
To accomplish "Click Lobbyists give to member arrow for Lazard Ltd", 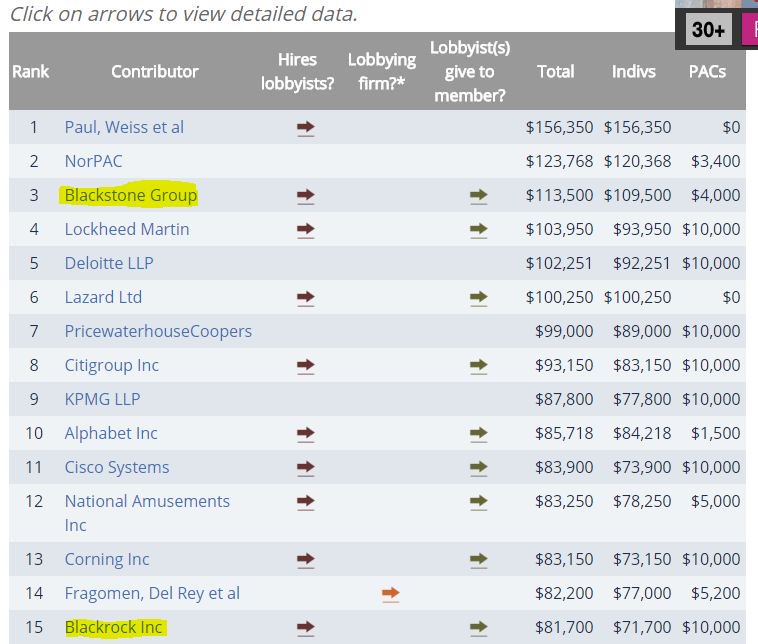I will click(x=479, y=297).
